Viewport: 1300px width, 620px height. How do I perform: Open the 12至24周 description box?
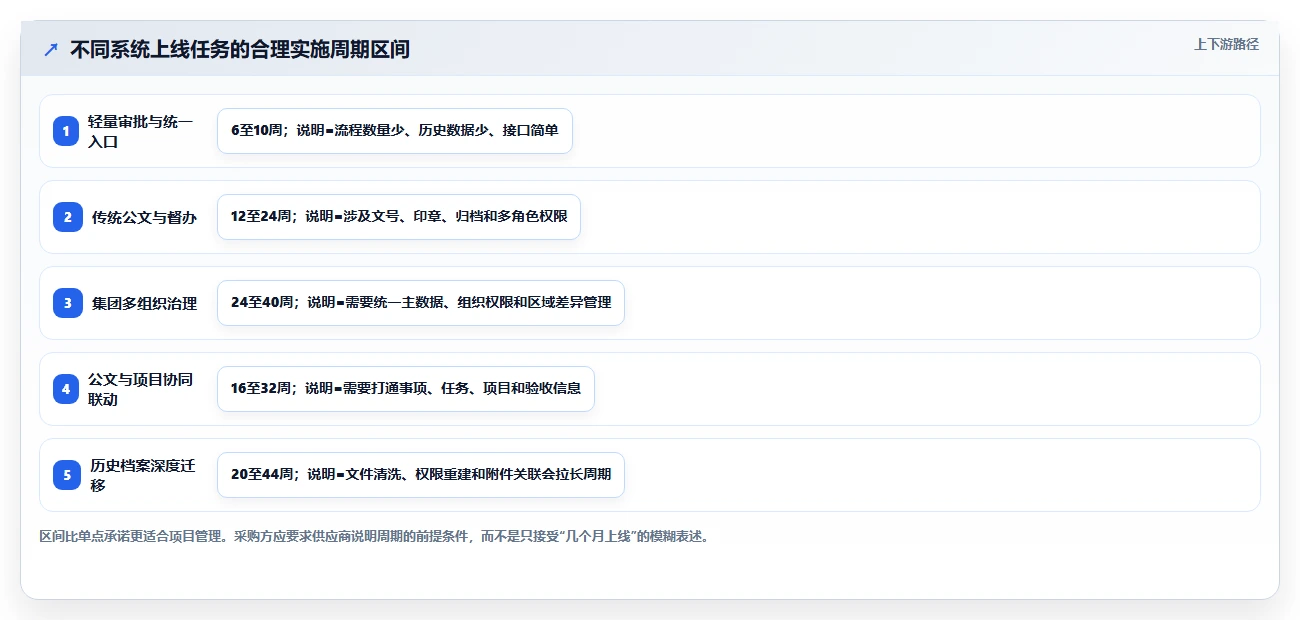[399, 217]
